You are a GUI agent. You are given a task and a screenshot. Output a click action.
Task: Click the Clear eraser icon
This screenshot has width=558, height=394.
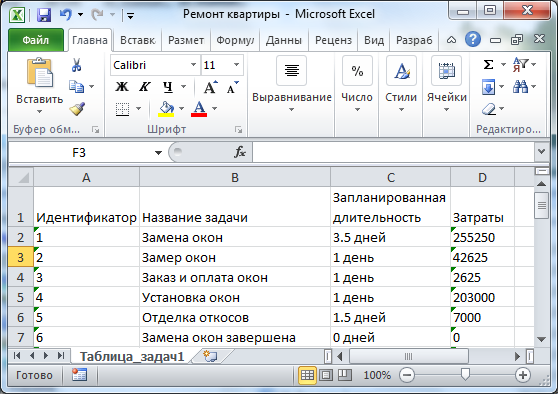(x=489, y=109)
